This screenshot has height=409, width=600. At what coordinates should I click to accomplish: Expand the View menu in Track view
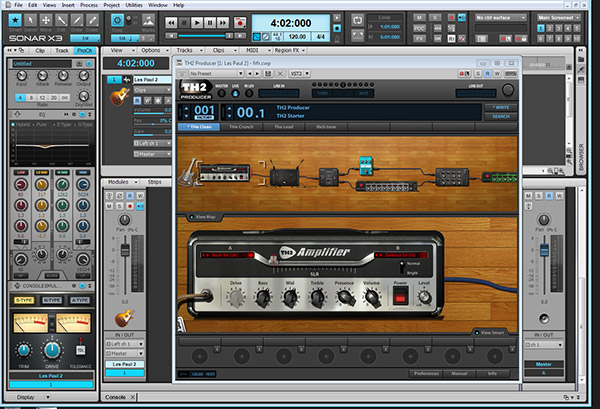(122, 50)
